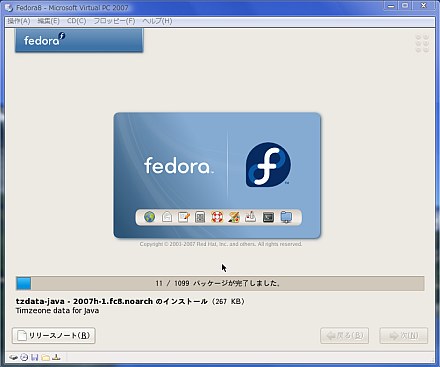Click the network adapter status icon

pos(56,357)
